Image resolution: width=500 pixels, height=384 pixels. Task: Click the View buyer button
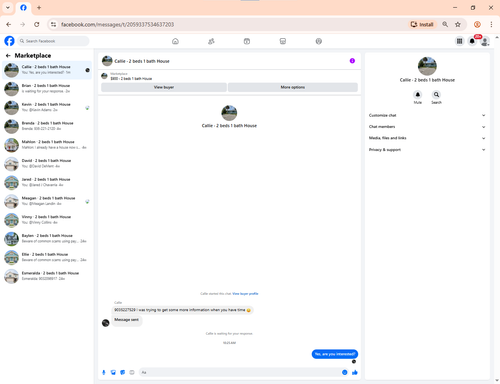(164, 87)
